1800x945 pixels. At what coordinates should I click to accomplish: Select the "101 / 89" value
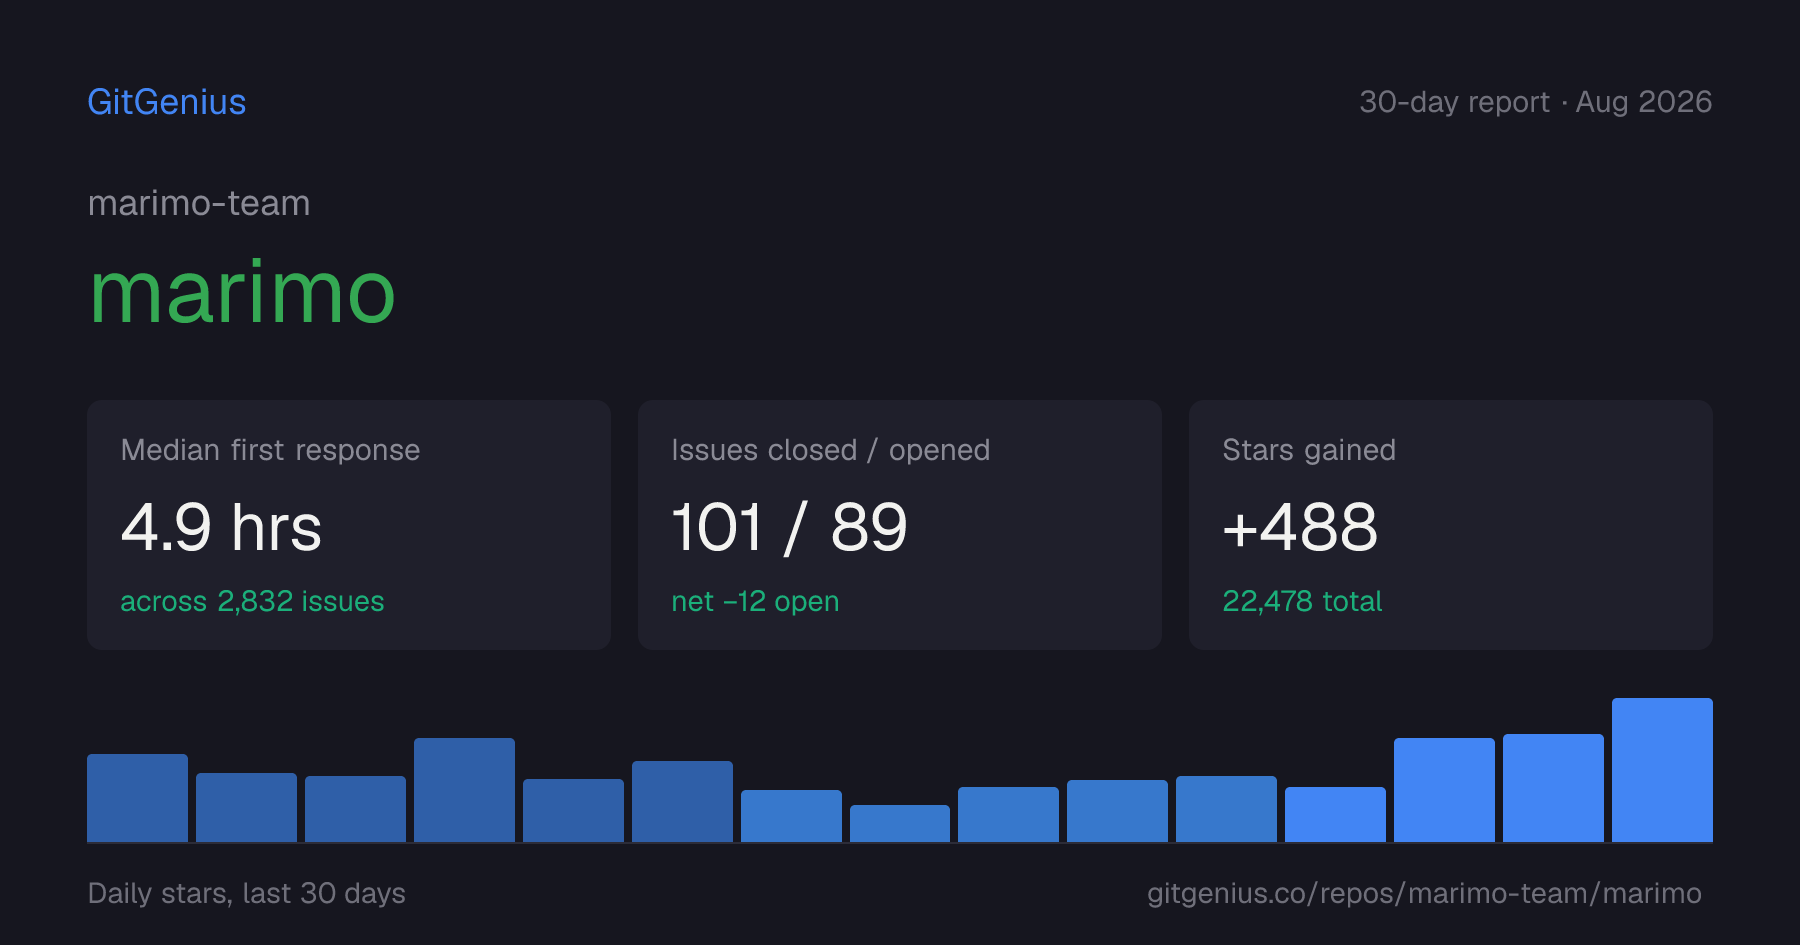click(x=789, y=527)
